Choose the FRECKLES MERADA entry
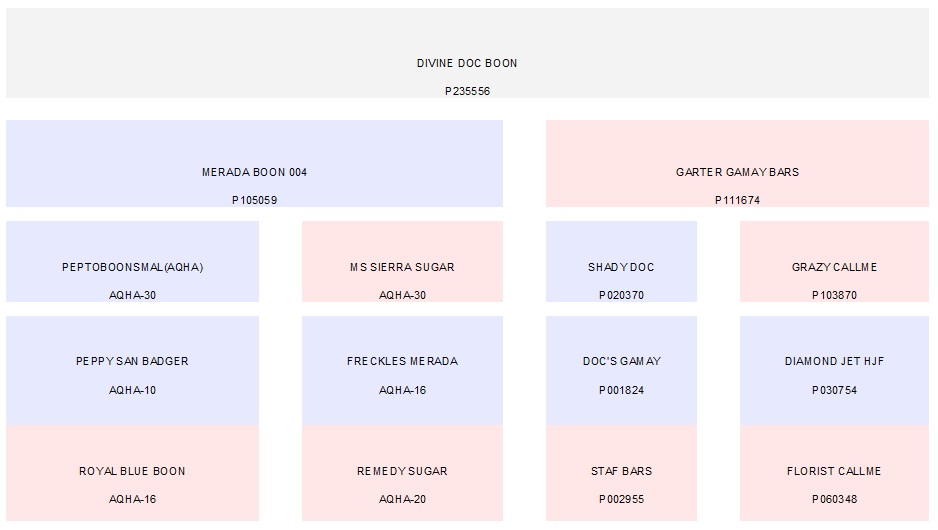Viewport: 938px width, 530px height. pyautogui.click(x=402, y=361)
